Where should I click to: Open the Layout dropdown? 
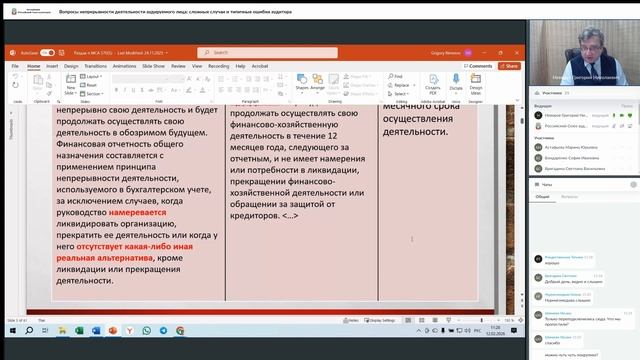coord(91,76)
